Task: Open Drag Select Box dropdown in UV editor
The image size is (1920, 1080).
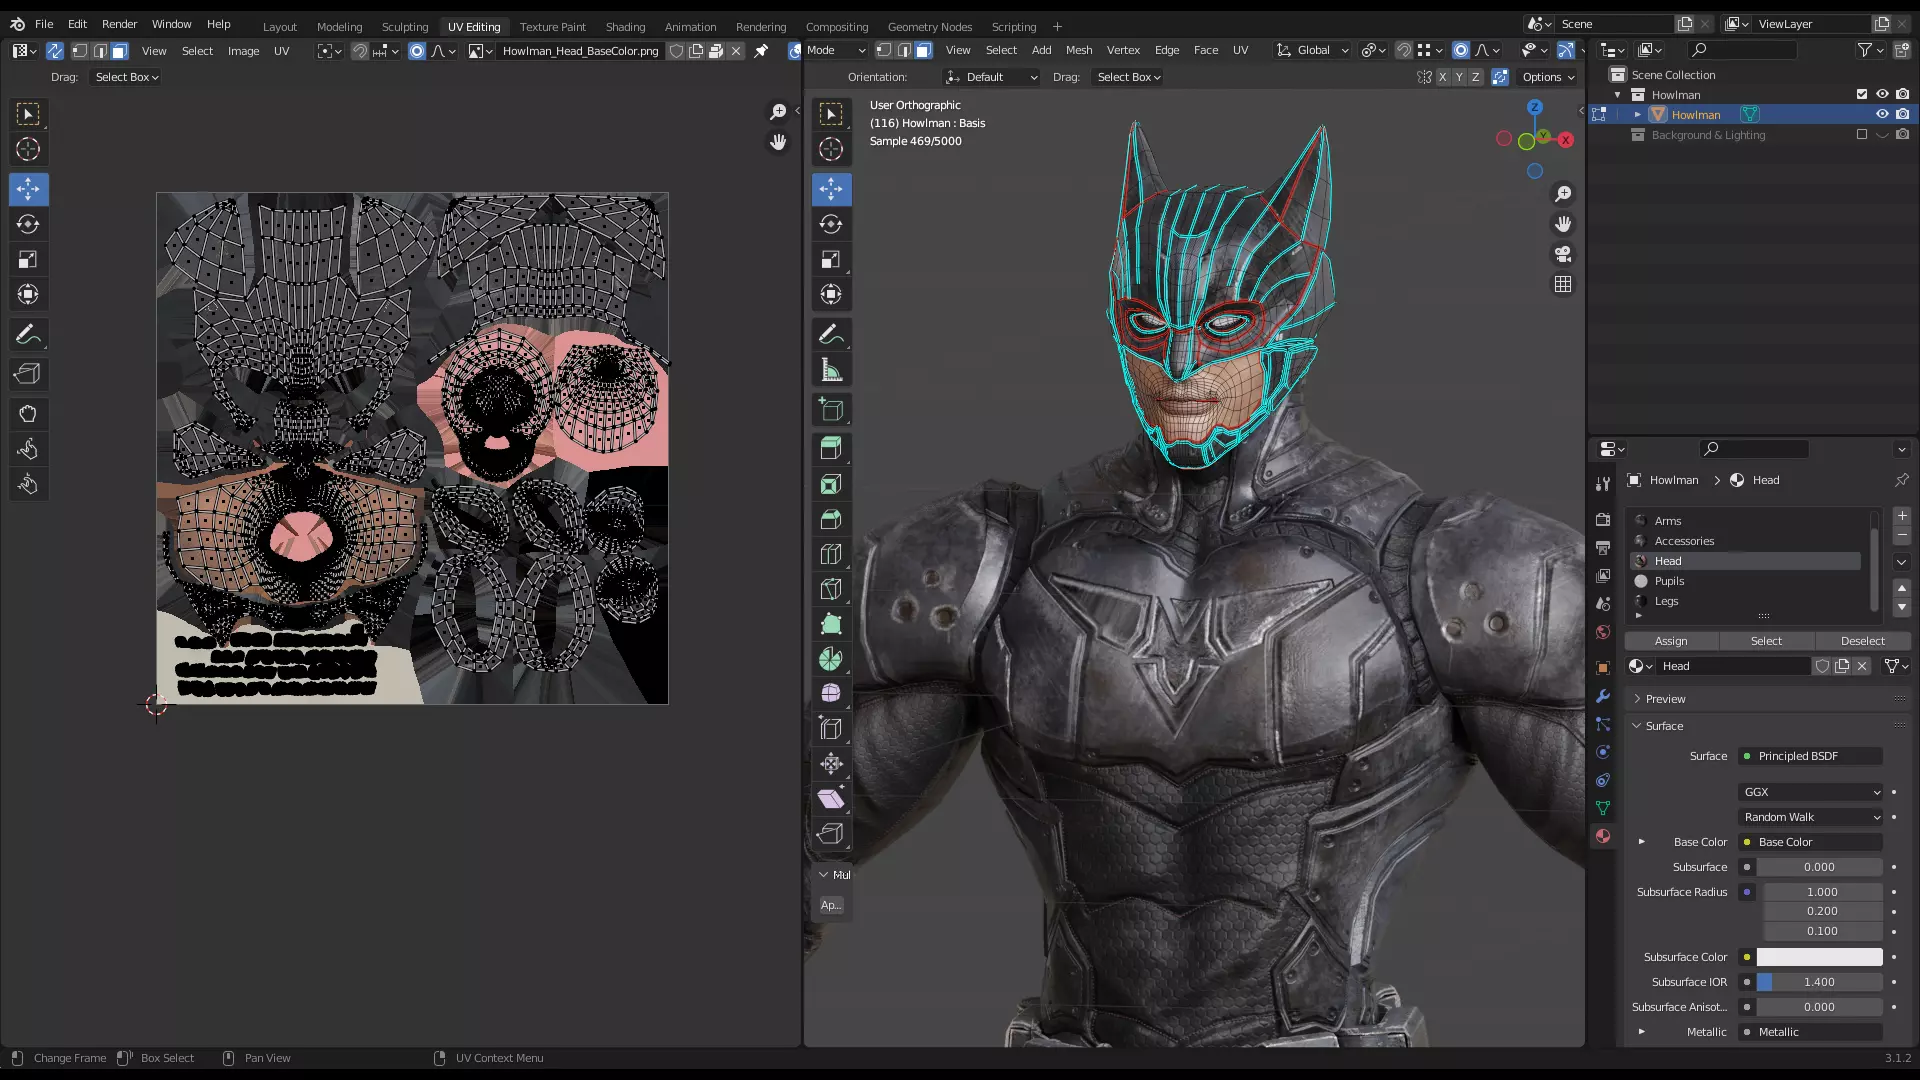Action: coord(126,77)
